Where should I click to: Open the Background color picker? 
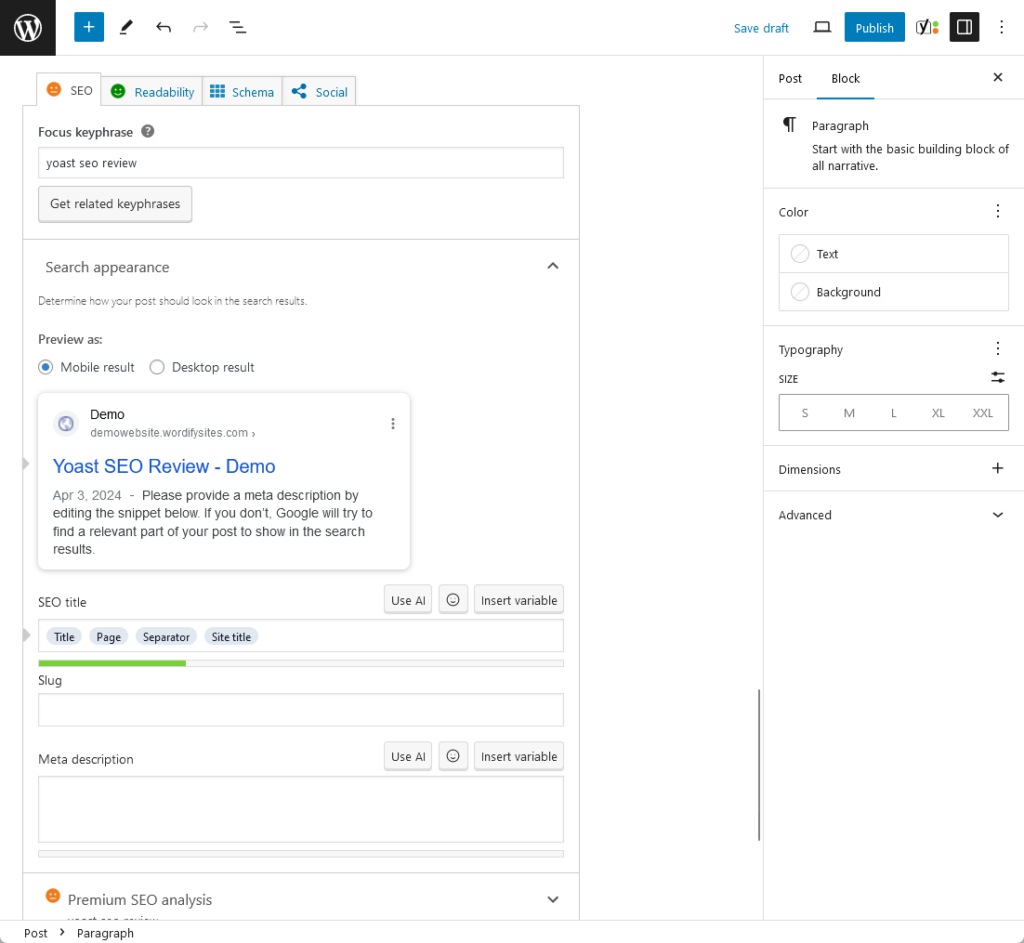[893, 292]
